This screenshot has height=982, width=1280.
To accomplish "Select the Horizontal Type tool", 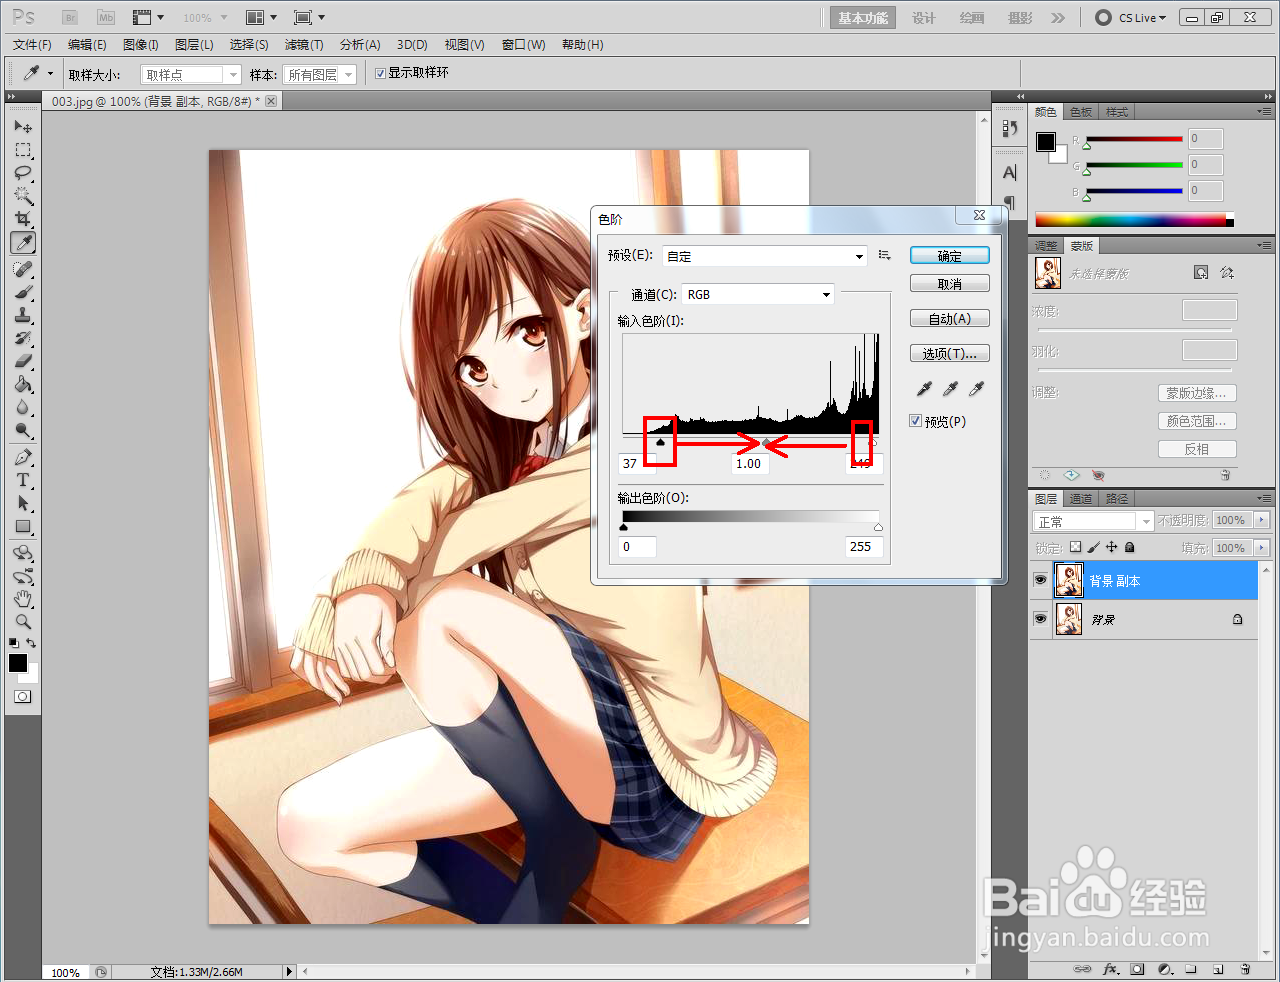I will point(23,480).
